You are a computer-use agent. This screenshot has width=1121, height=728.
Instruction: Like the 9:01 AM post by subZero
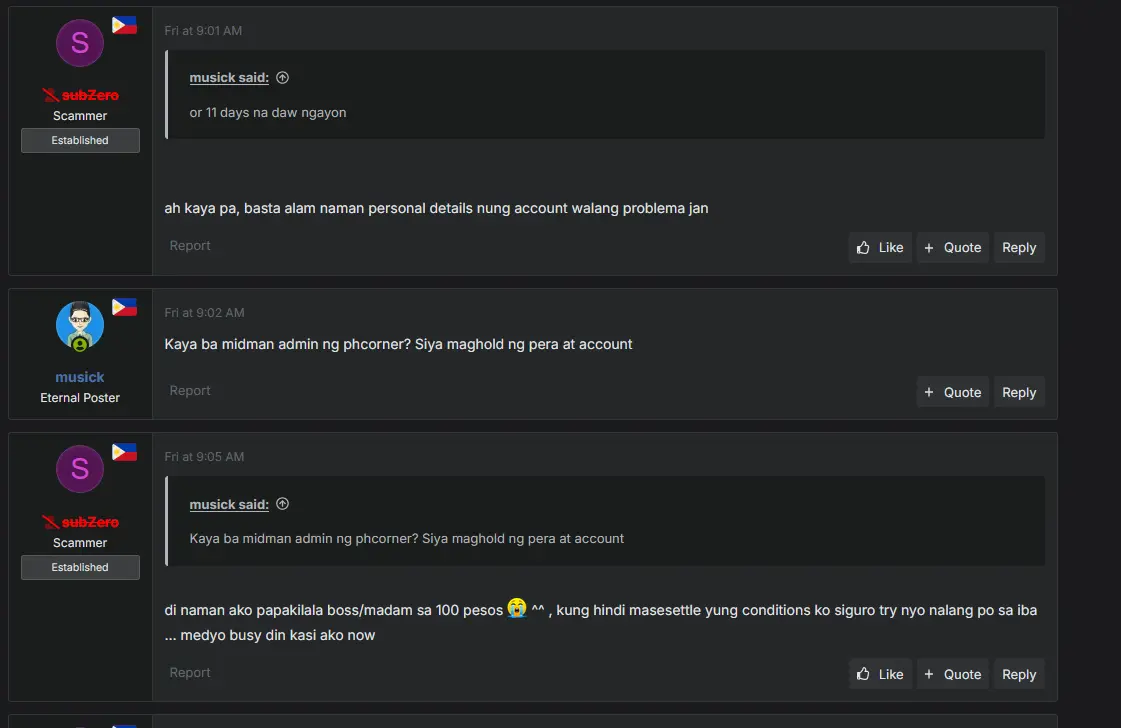(880, 247)
